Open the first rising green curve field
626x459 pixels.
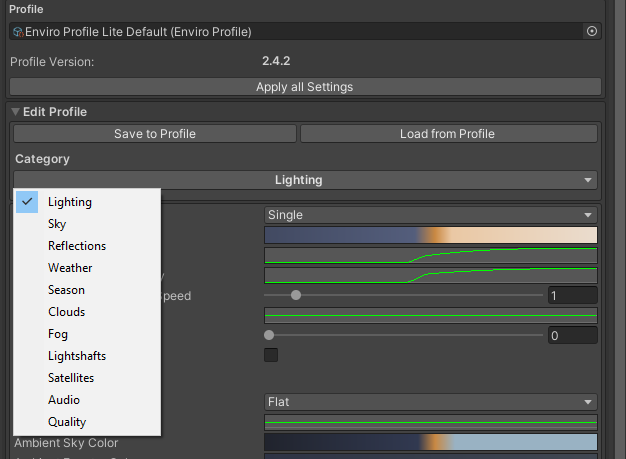click(x=431, y=255)
